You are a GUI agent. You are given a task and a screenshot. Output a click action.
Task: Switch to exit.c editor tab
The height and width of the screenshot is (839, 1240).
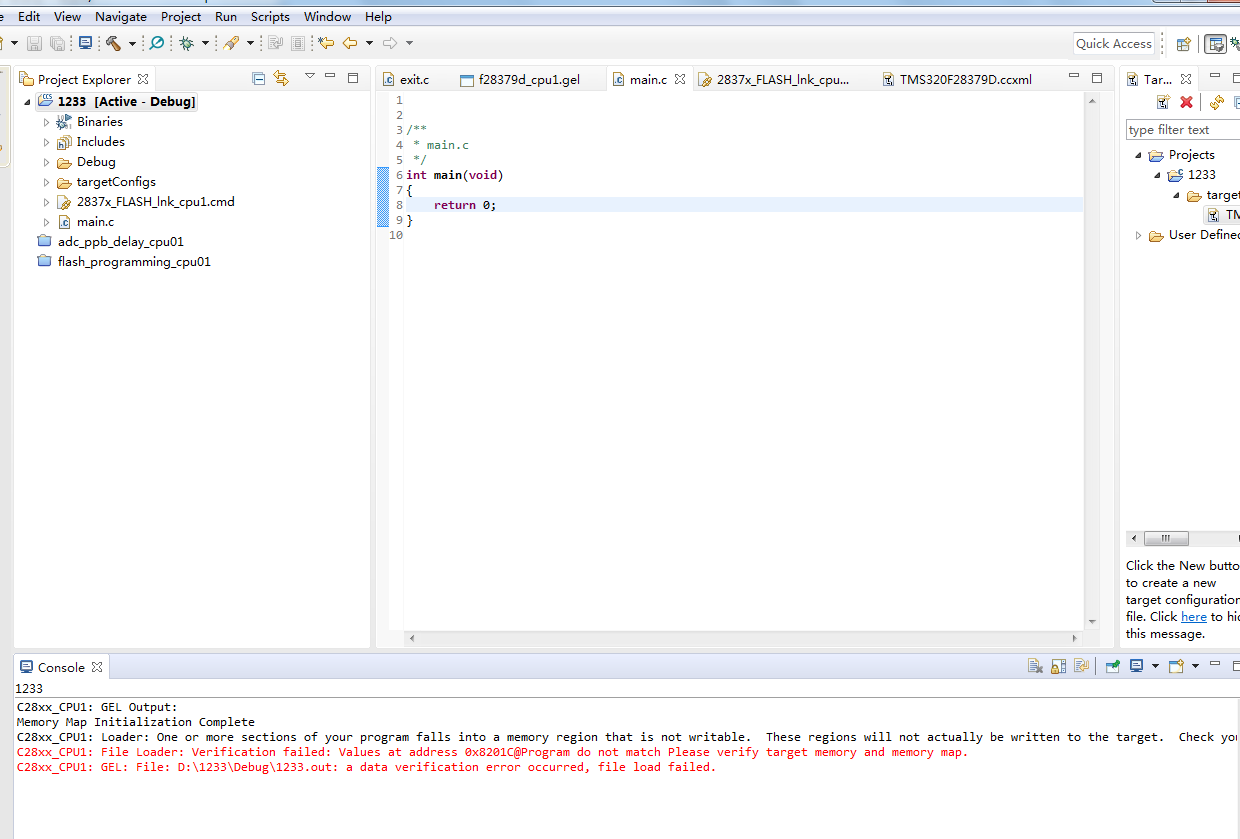tap(414, 79)
